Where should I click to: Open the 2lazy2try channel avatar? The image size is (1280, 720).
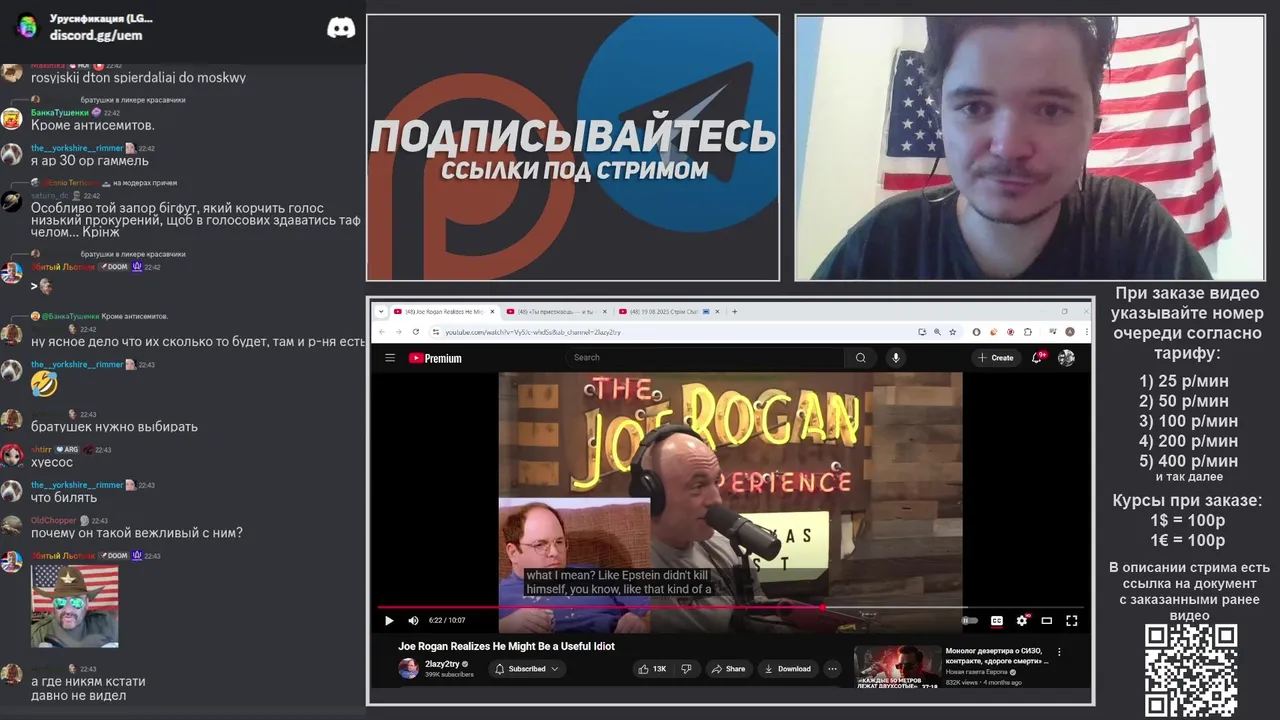(408, 669)
